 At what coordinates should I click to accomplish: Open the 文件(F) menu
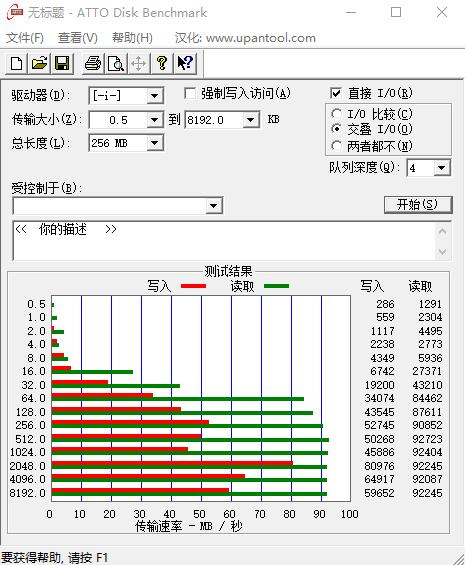click(x=25, y=37)
